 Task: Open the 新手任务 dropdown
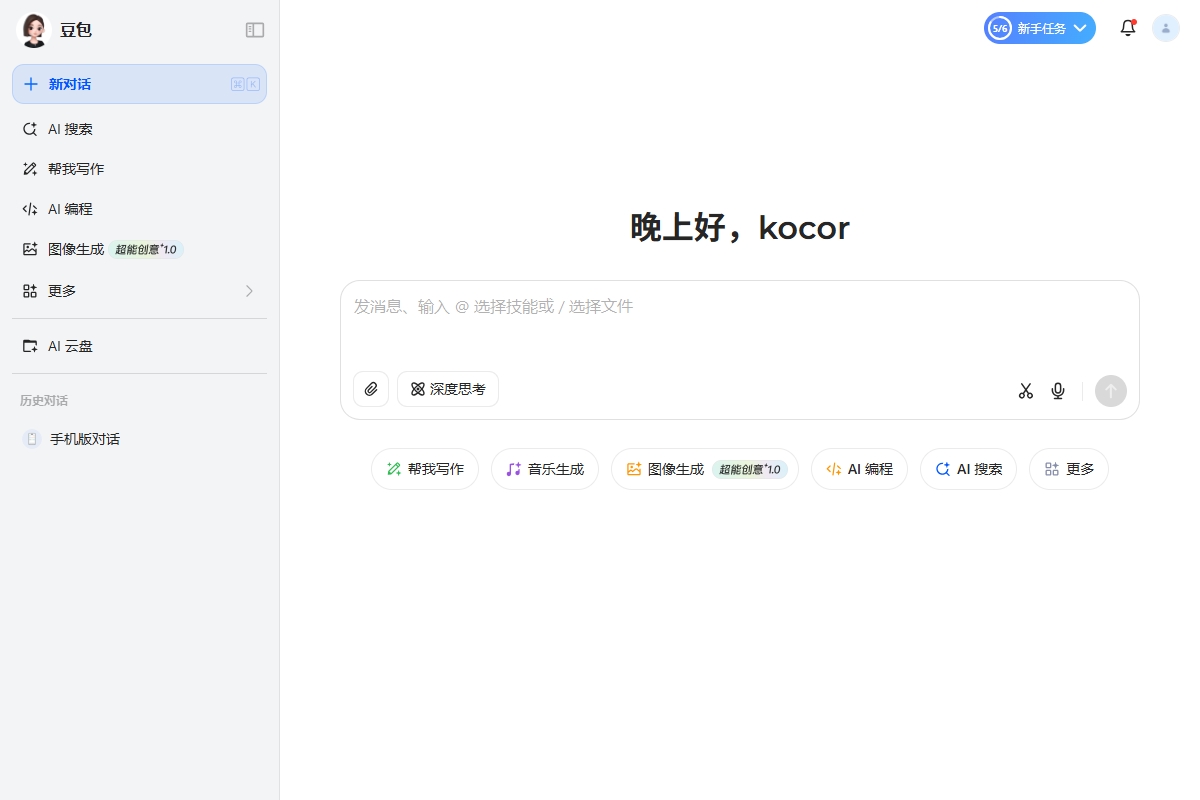click(x=1040, y=28)
